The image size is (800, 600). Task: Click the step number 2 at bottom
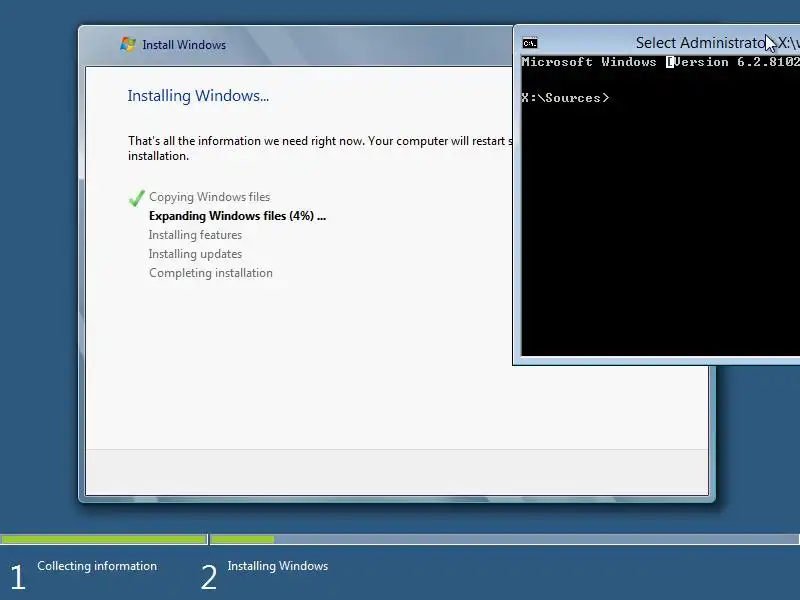209,577
